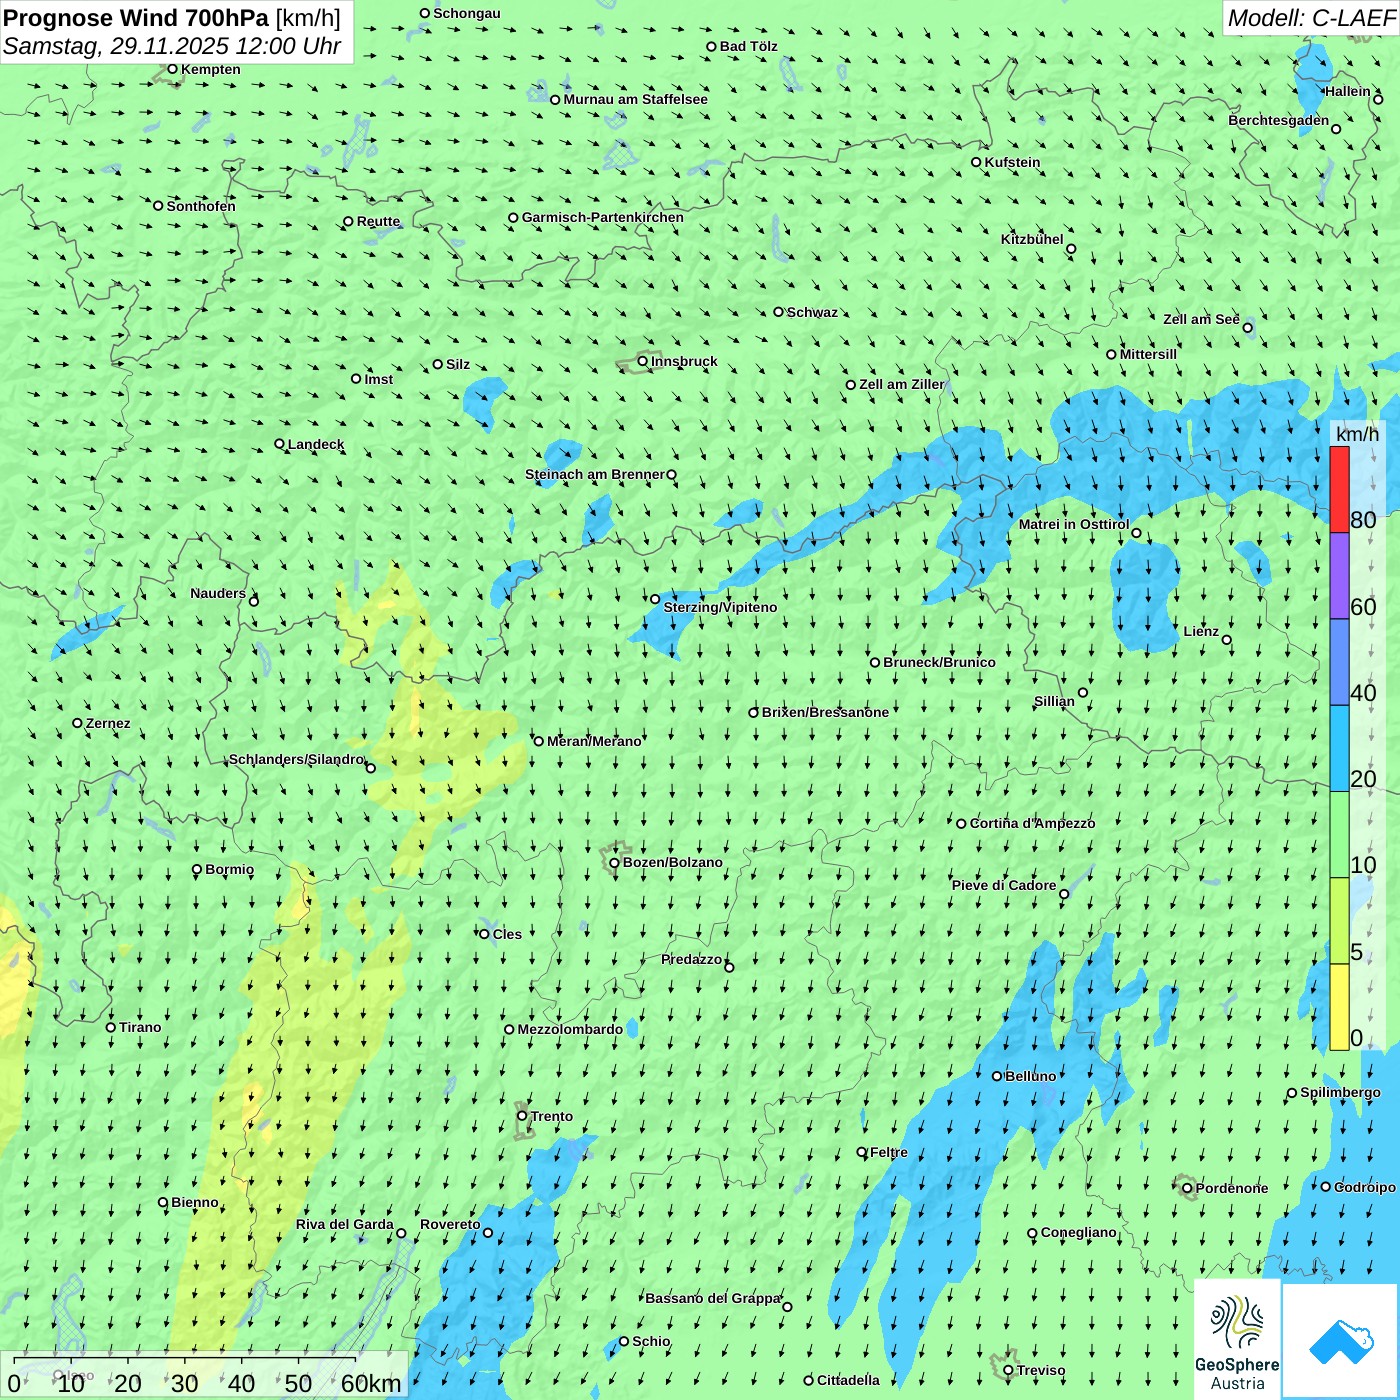The height and width of the screenshot is (1400, 1400).
Task: Click the 'Conegliano' label
Action: (x=1078, y=1232)
